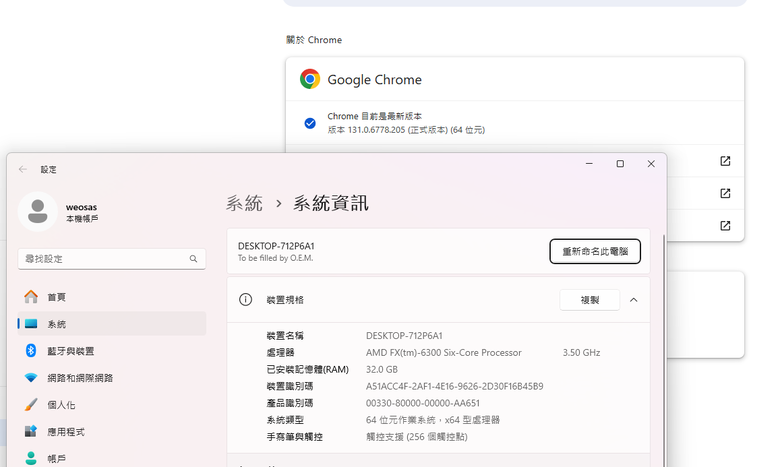Click the 32.0 GB RAM value
Viewport: 780px width, 467px height.
pos(382,370)
